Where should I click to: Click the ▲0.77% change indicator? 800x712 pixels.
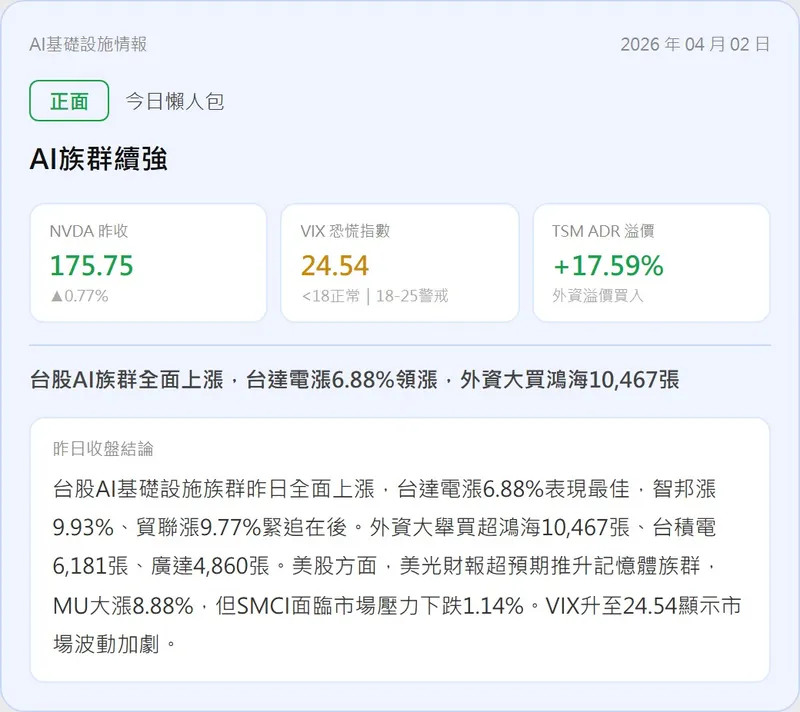tap(80, 296)
